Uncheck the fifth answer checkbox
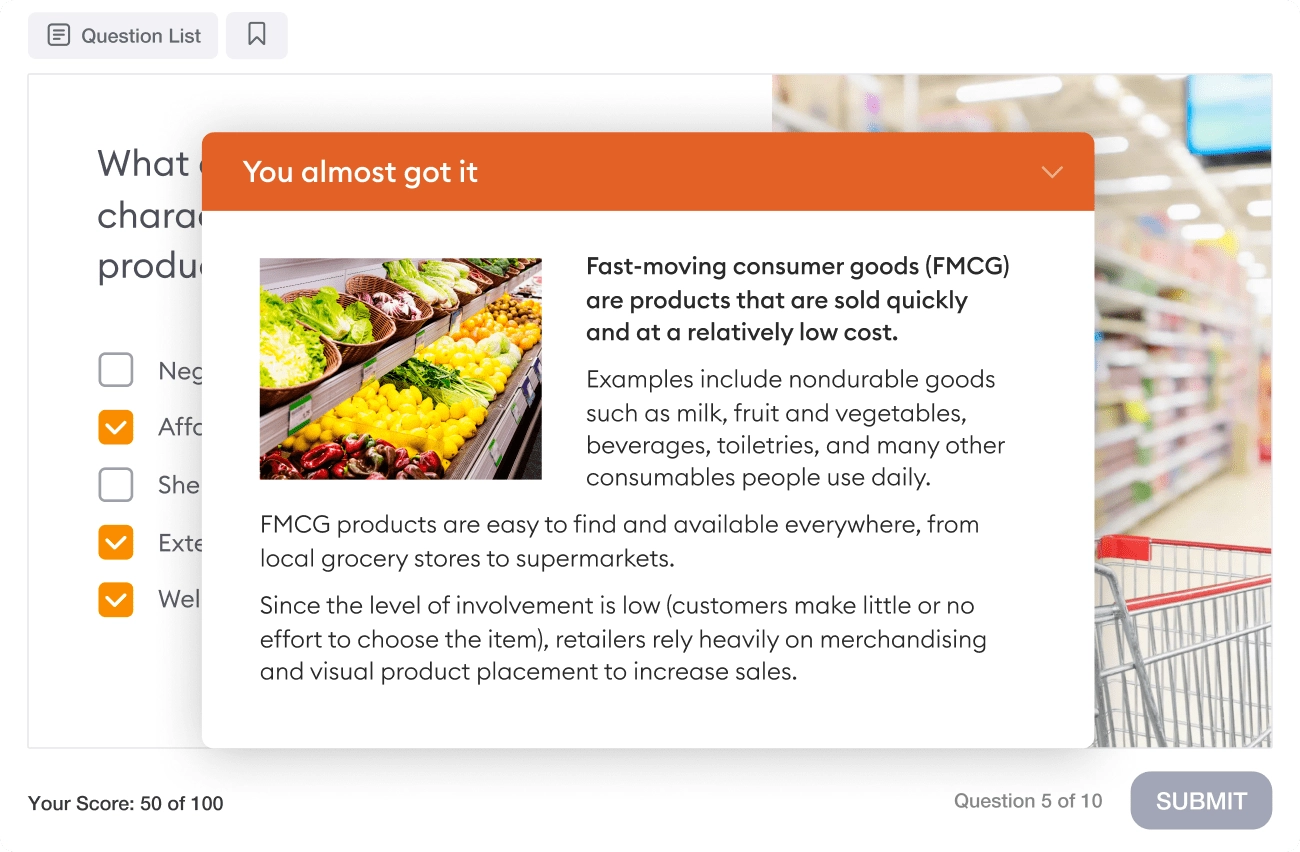Viewport: 1300px width, 852px height. (x=116, y=599)
